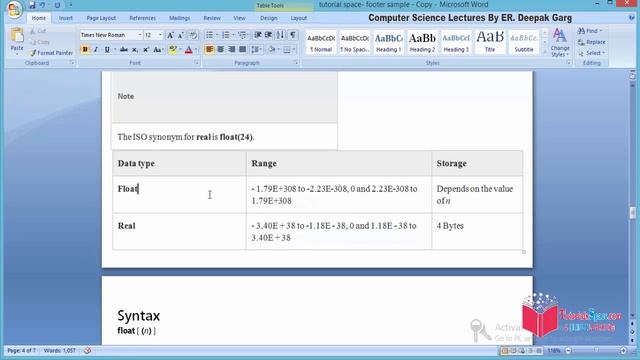Switch to the View tab

[x=240, y=18]
